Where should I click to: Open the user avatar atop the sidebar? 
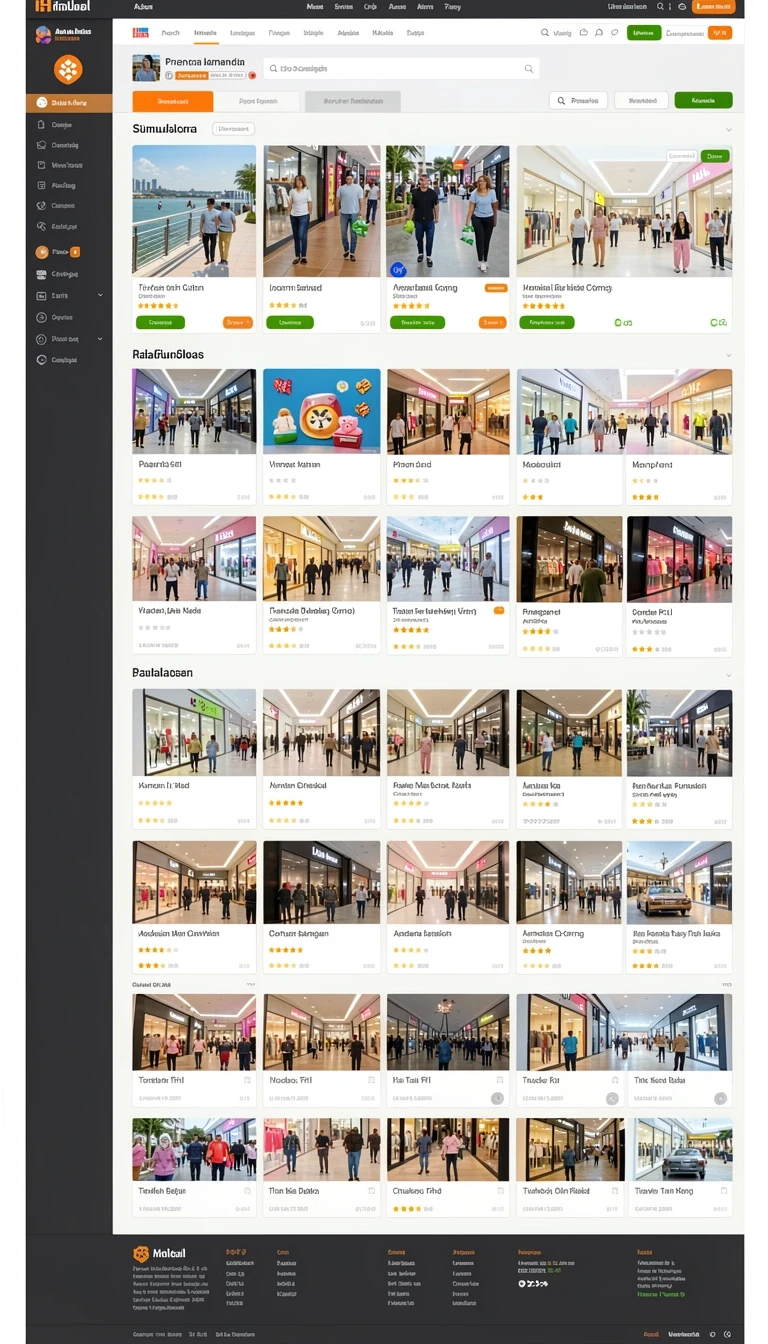[x=43, y=34]
